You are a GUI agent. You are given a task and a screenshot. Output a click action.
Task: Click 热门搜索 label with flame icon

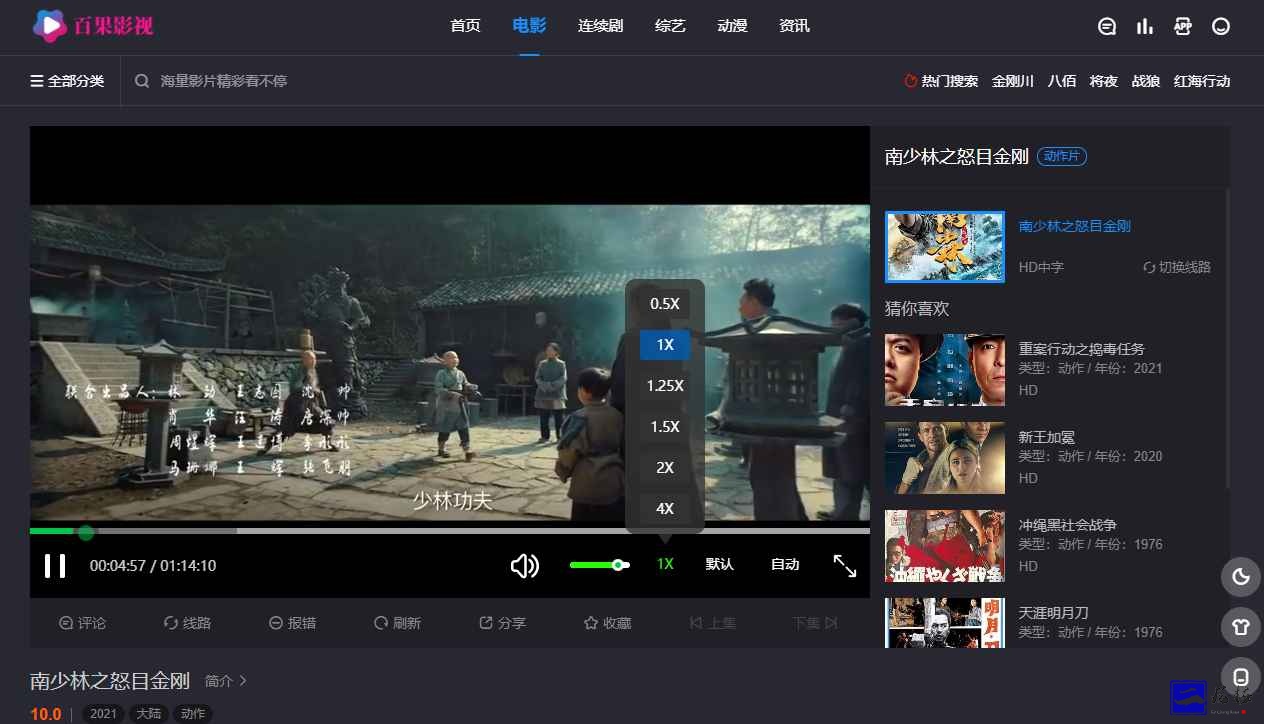point(941,81)
